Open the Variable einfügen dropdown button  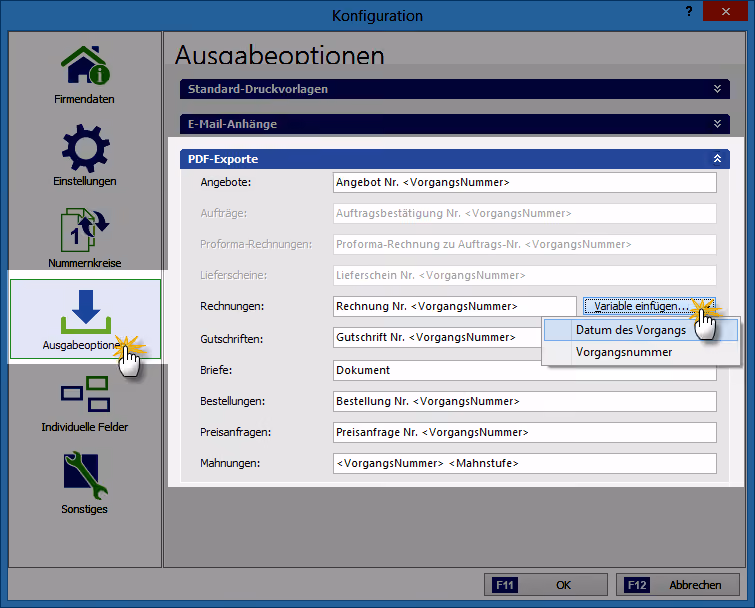(650, 306)
